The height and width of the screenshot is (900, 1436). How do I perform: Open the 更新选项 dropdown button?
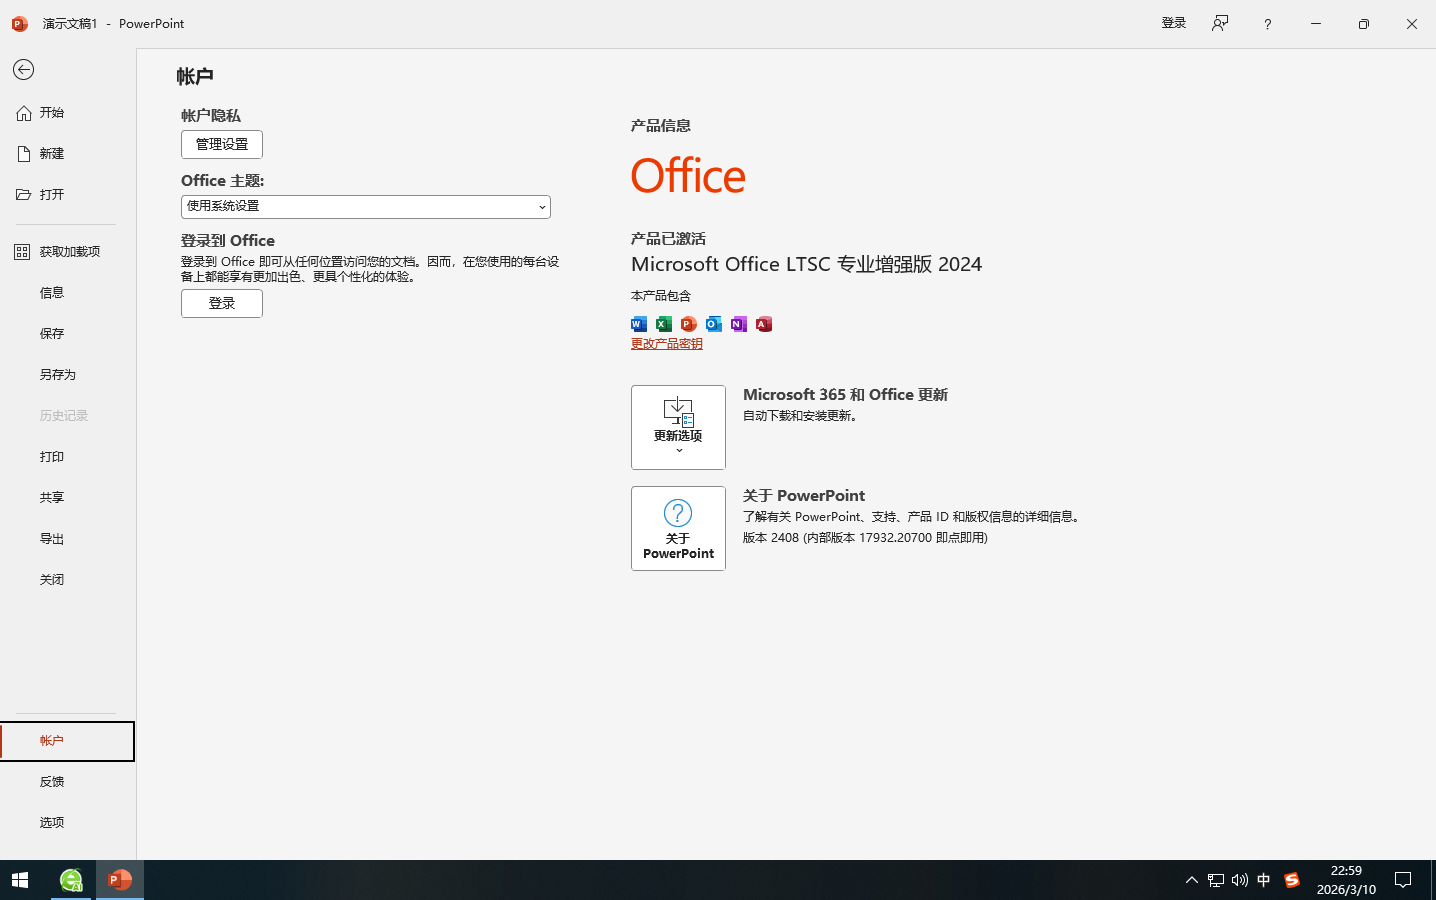click(678, 427)
